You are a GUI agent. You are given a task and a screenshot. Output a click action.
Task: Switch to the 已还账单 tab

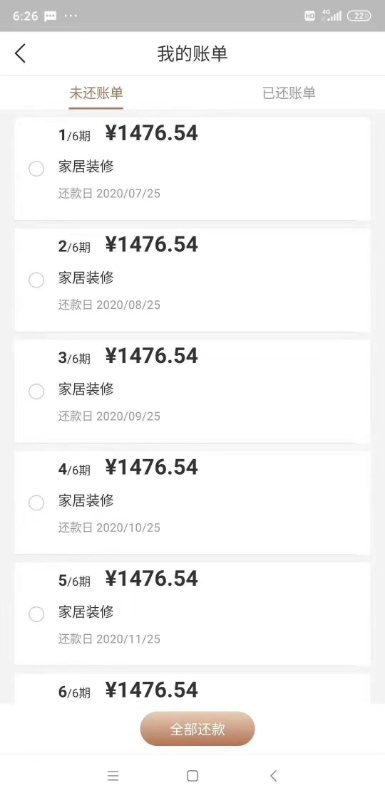click(289, 93)
